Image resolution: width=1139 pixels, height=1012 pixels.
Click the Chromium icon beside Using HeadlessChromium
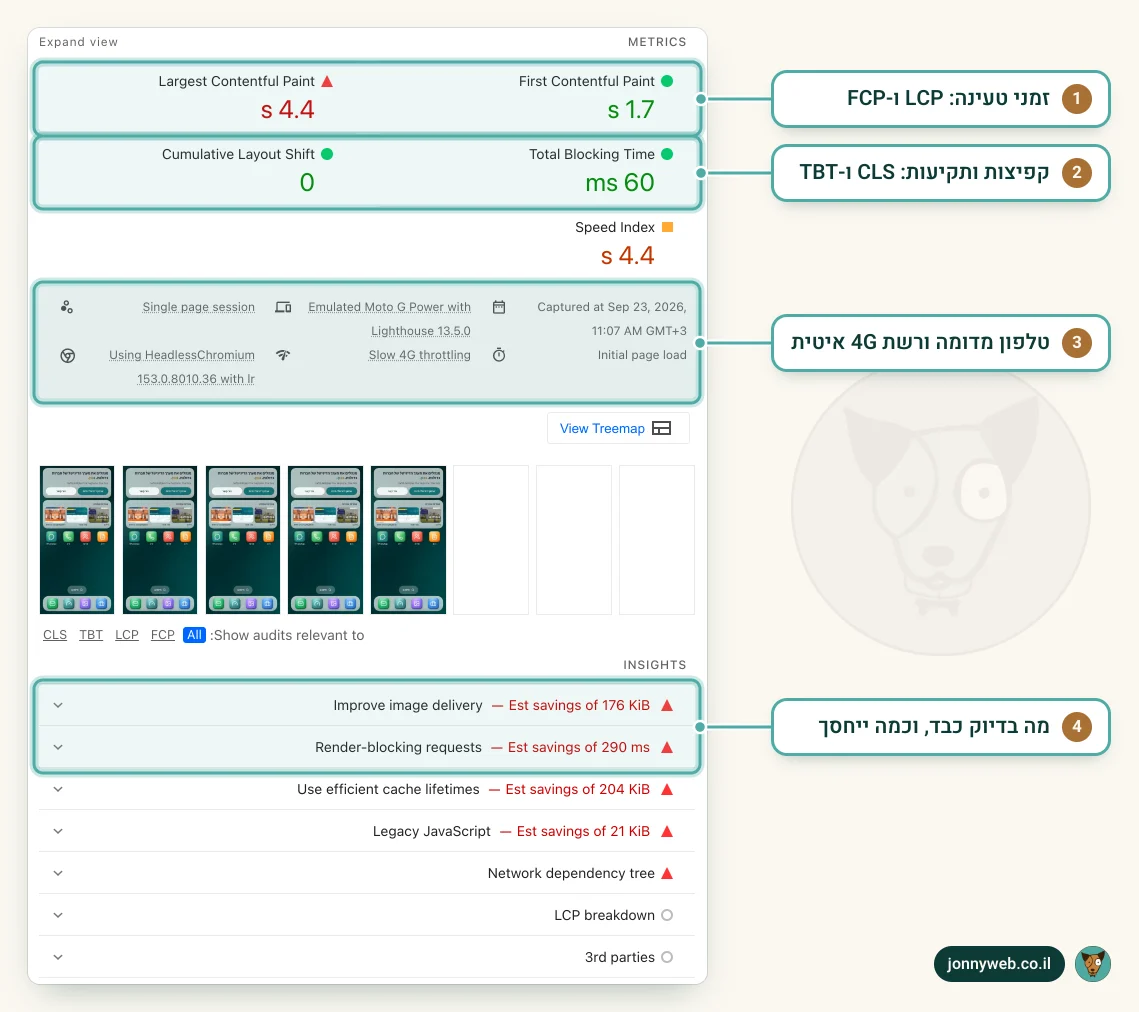[68, 355]
